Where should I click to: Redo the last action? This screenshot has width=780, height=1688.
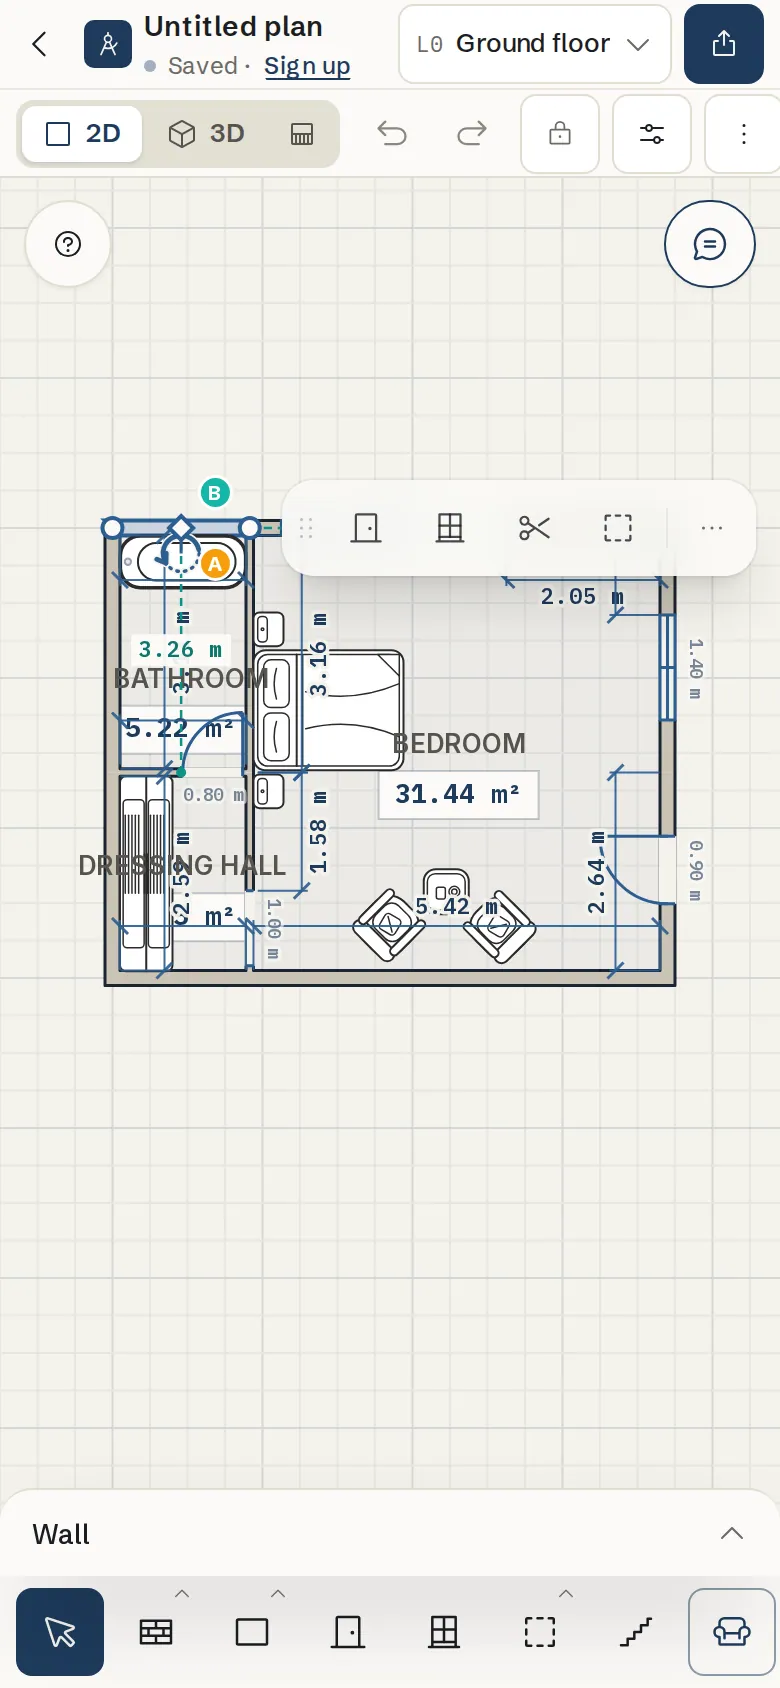(x=472, y=134)
